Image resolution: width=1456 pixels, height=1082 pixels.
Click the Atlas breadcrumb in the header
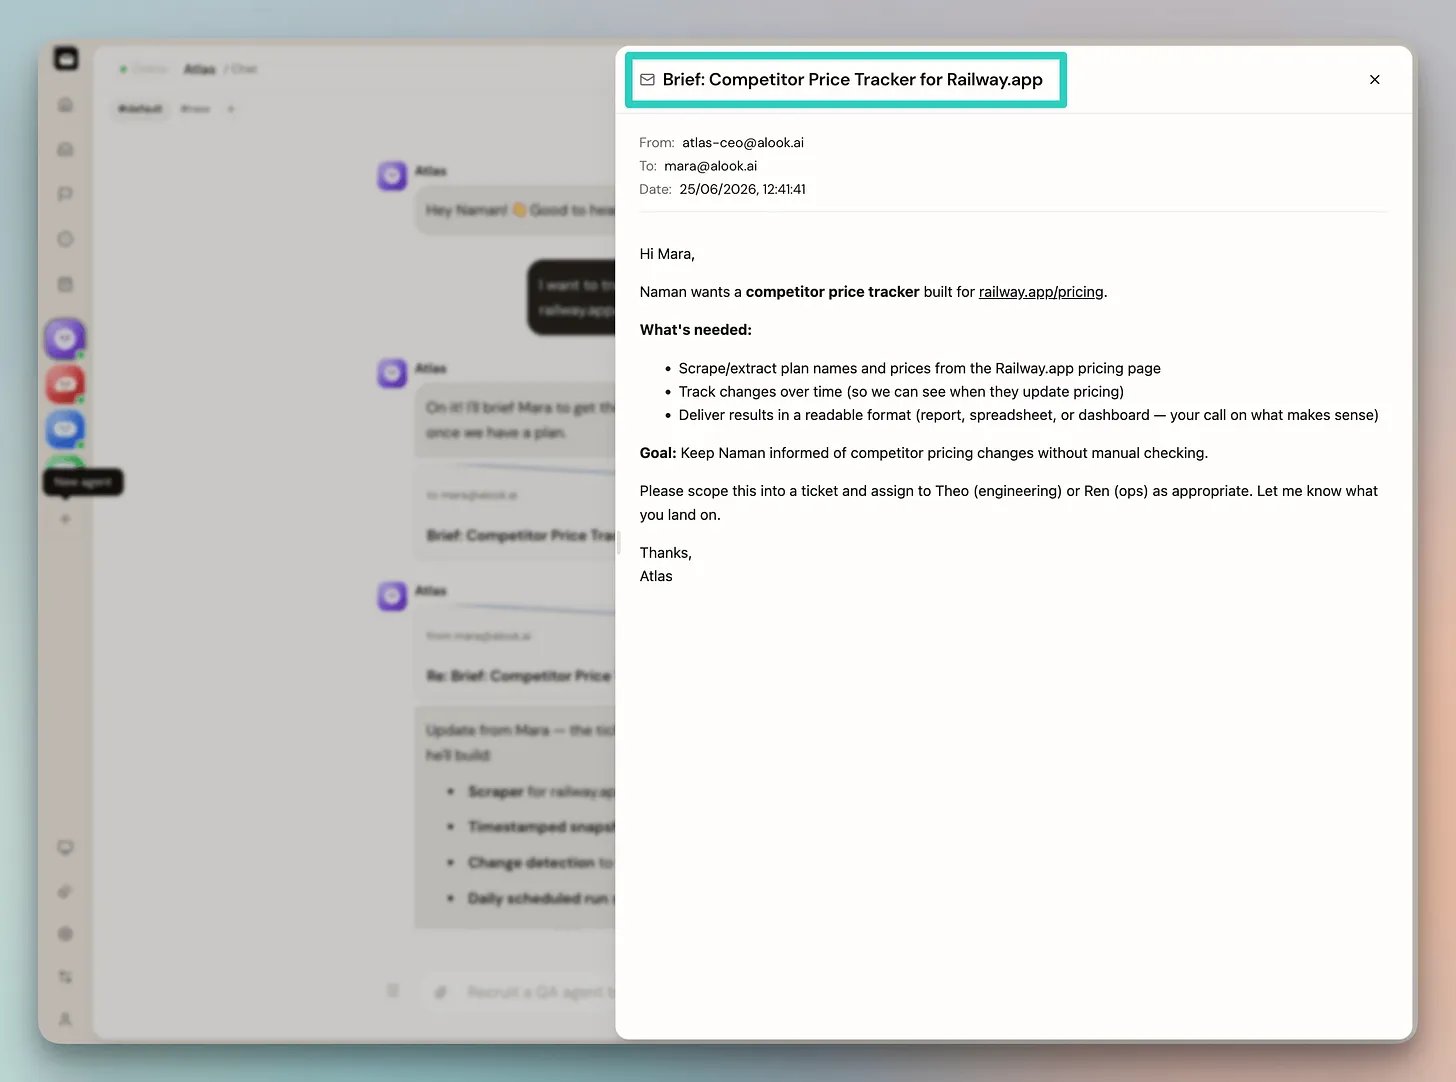click(199, 69)
